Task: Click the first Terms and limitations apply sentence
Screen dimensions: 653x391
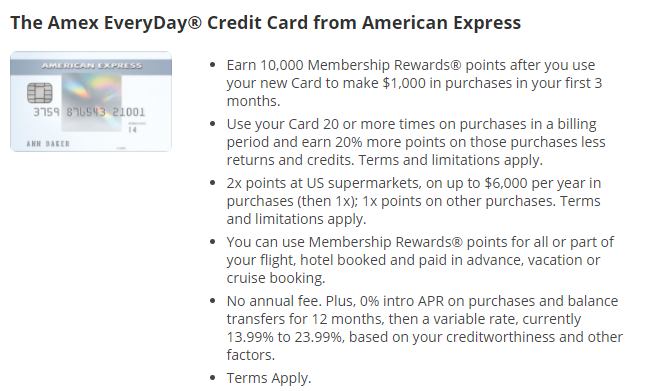Action: [x=451, y=160]
